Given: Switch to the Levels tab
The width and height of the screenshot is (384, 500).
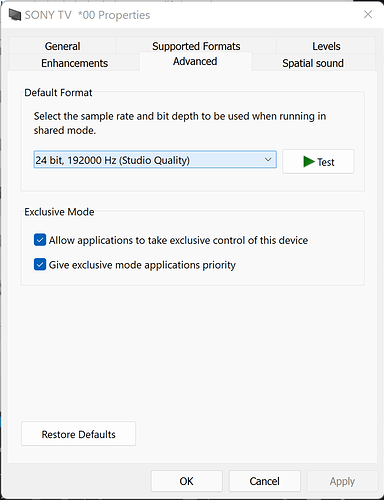Looking at the screenshot, I should (326, 46).
